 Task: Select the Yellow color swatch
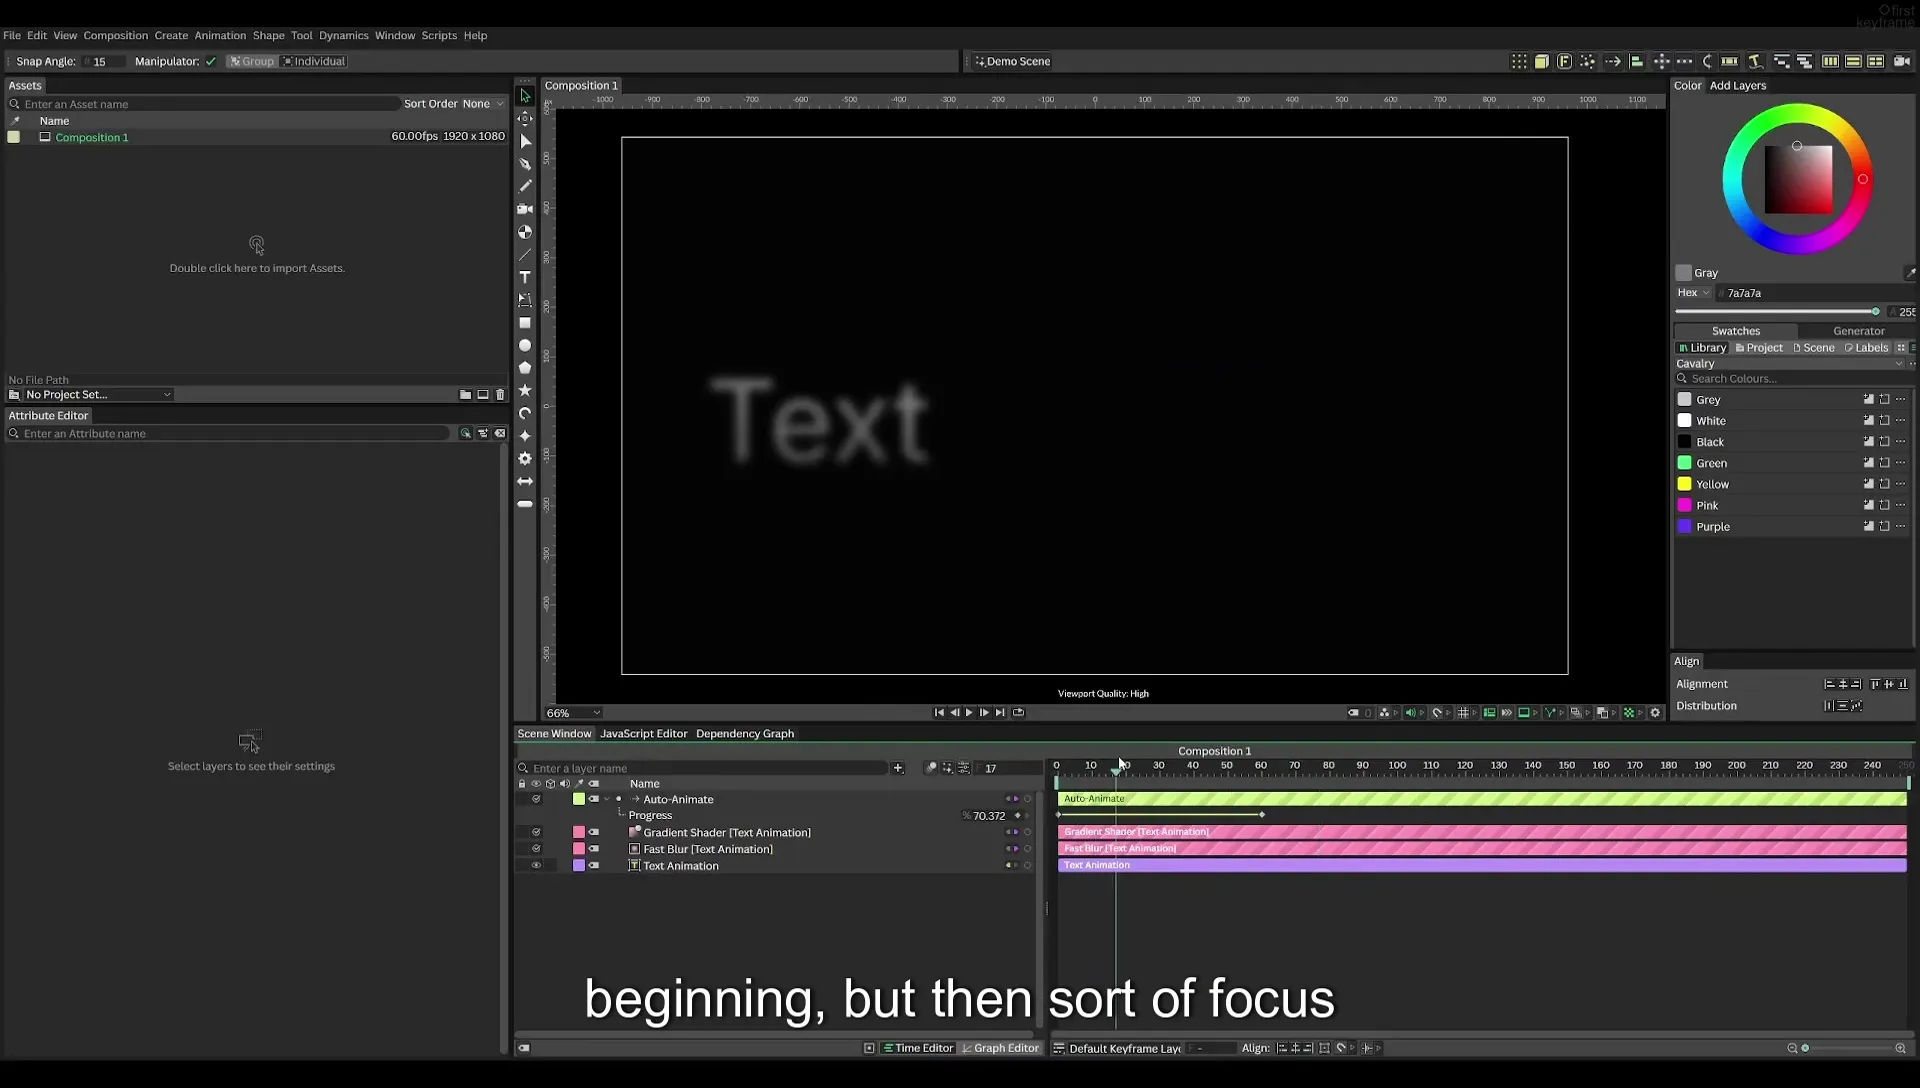tap(1684, 484)
